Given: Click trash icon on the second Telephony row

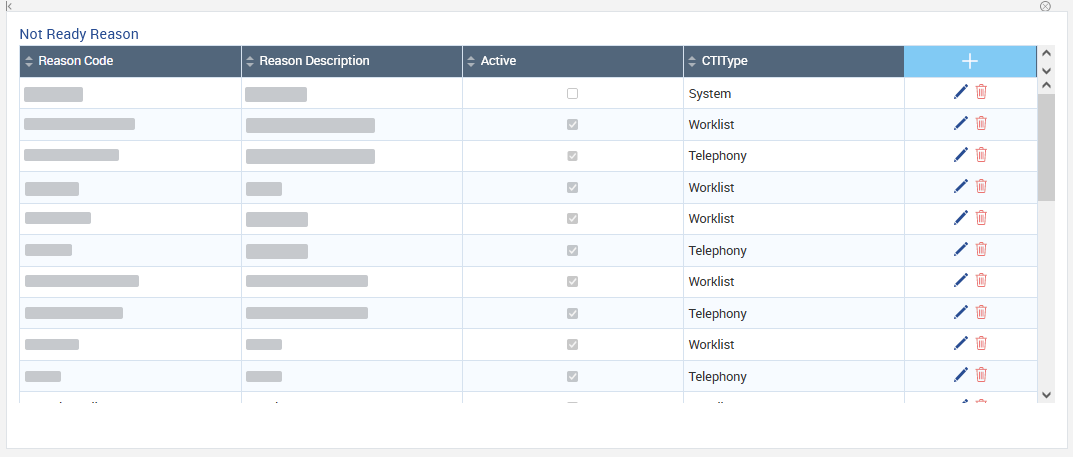Looking at the screenshot, I should [981, 249].
